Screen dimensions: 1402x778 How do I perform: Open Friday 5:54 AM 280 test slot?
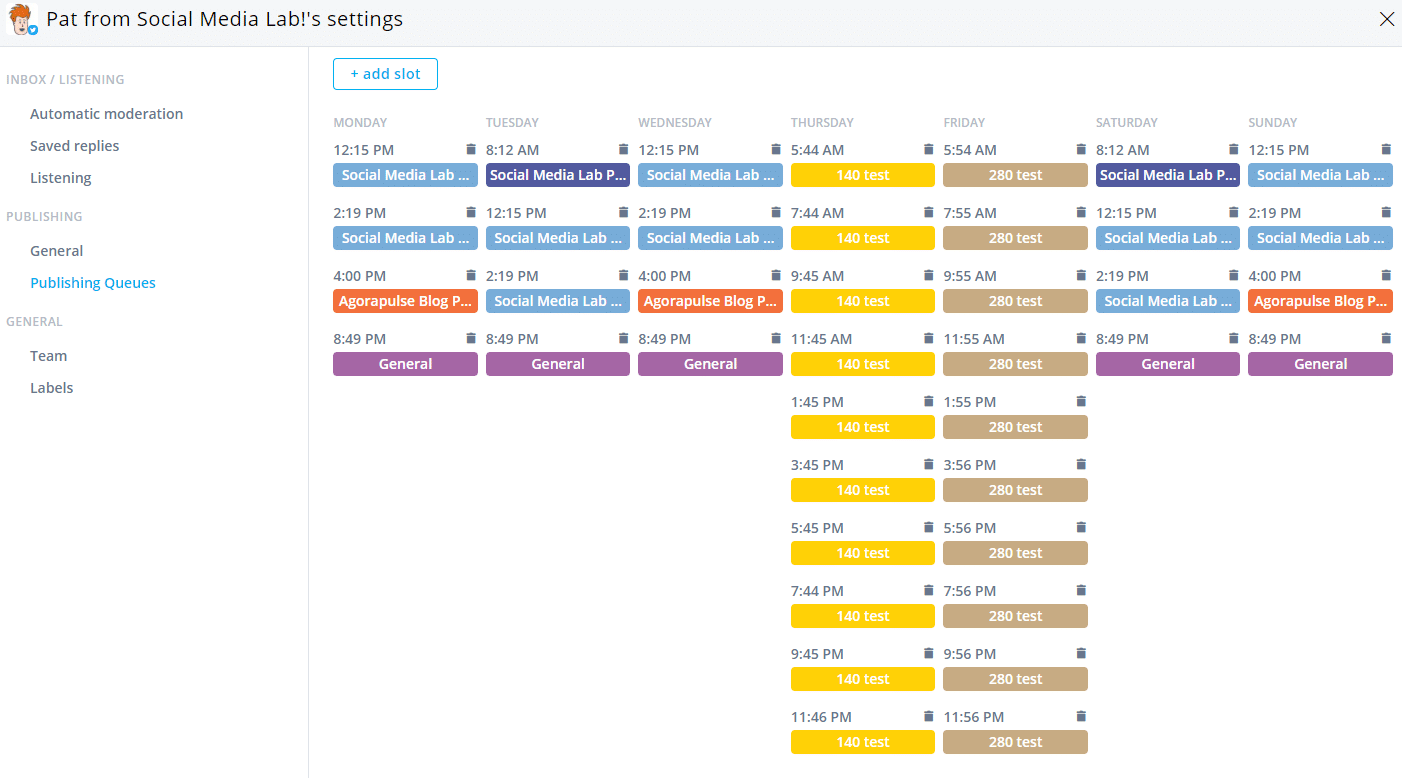click(x=1015, y=175)
